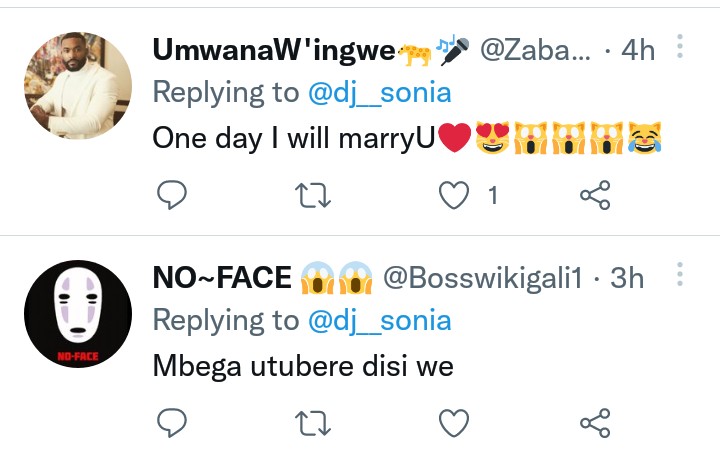Share UmwanaW'ingwe's tweet
This screenshot has height=457, width=720.
(x=595, y=196)
